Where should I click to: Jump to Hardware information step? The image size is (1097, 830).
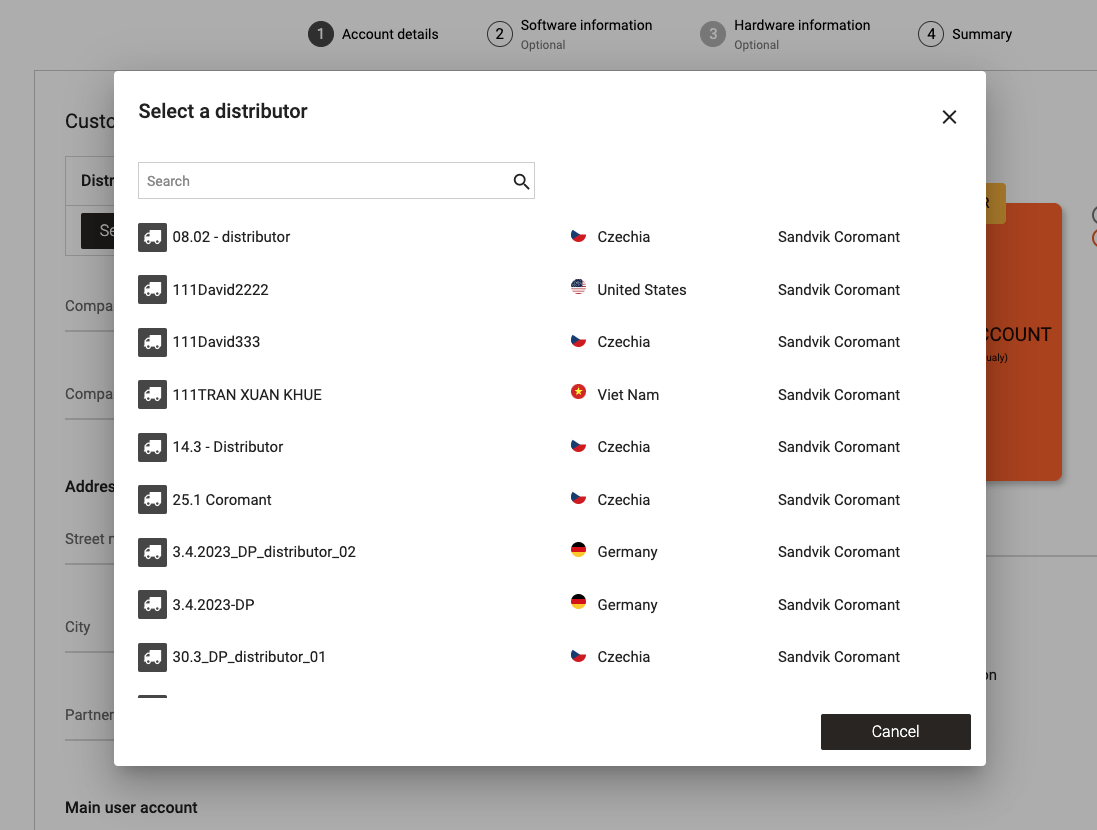801,26
